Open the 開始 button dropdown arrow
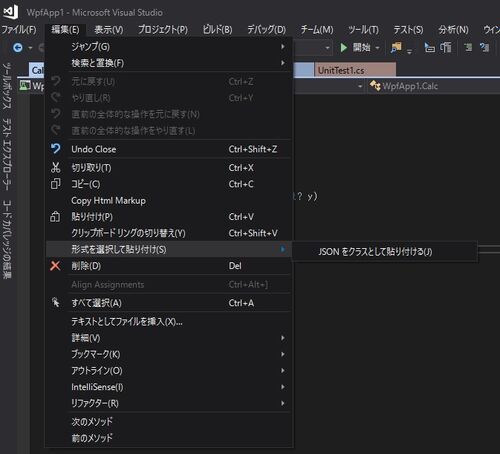This screenshot has height=454, width=500. pyautogui.click(x=377, y=48)
